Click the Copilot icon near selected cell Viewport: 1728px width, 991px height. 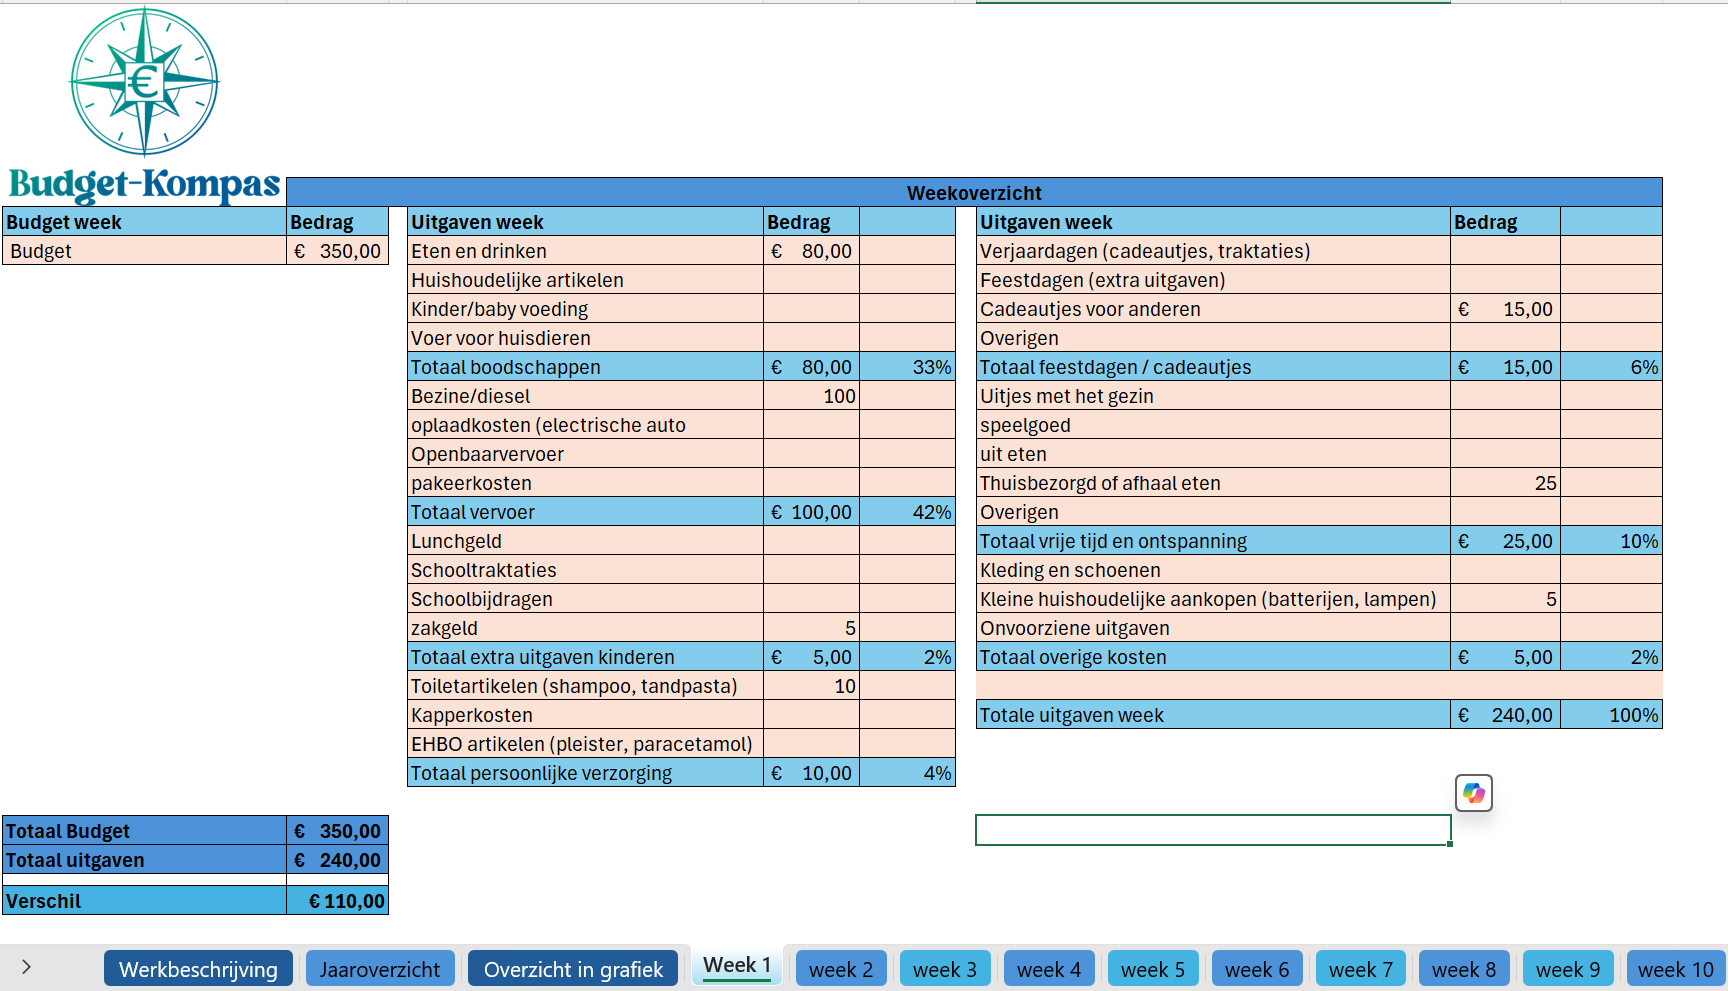[1473, 793]
